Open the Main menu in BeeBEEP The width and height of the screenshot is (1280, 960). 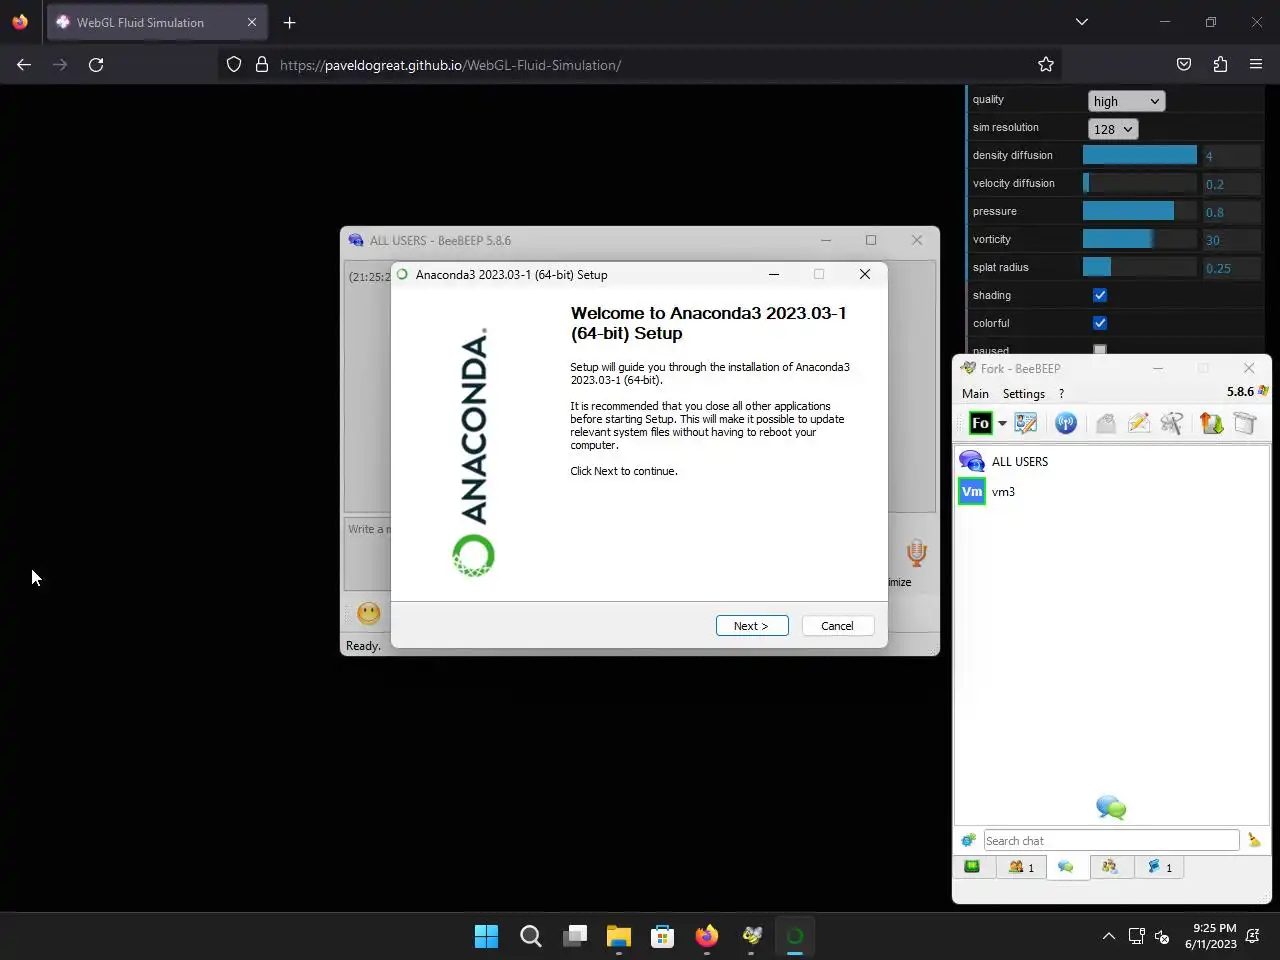click(x=975, y=394)
